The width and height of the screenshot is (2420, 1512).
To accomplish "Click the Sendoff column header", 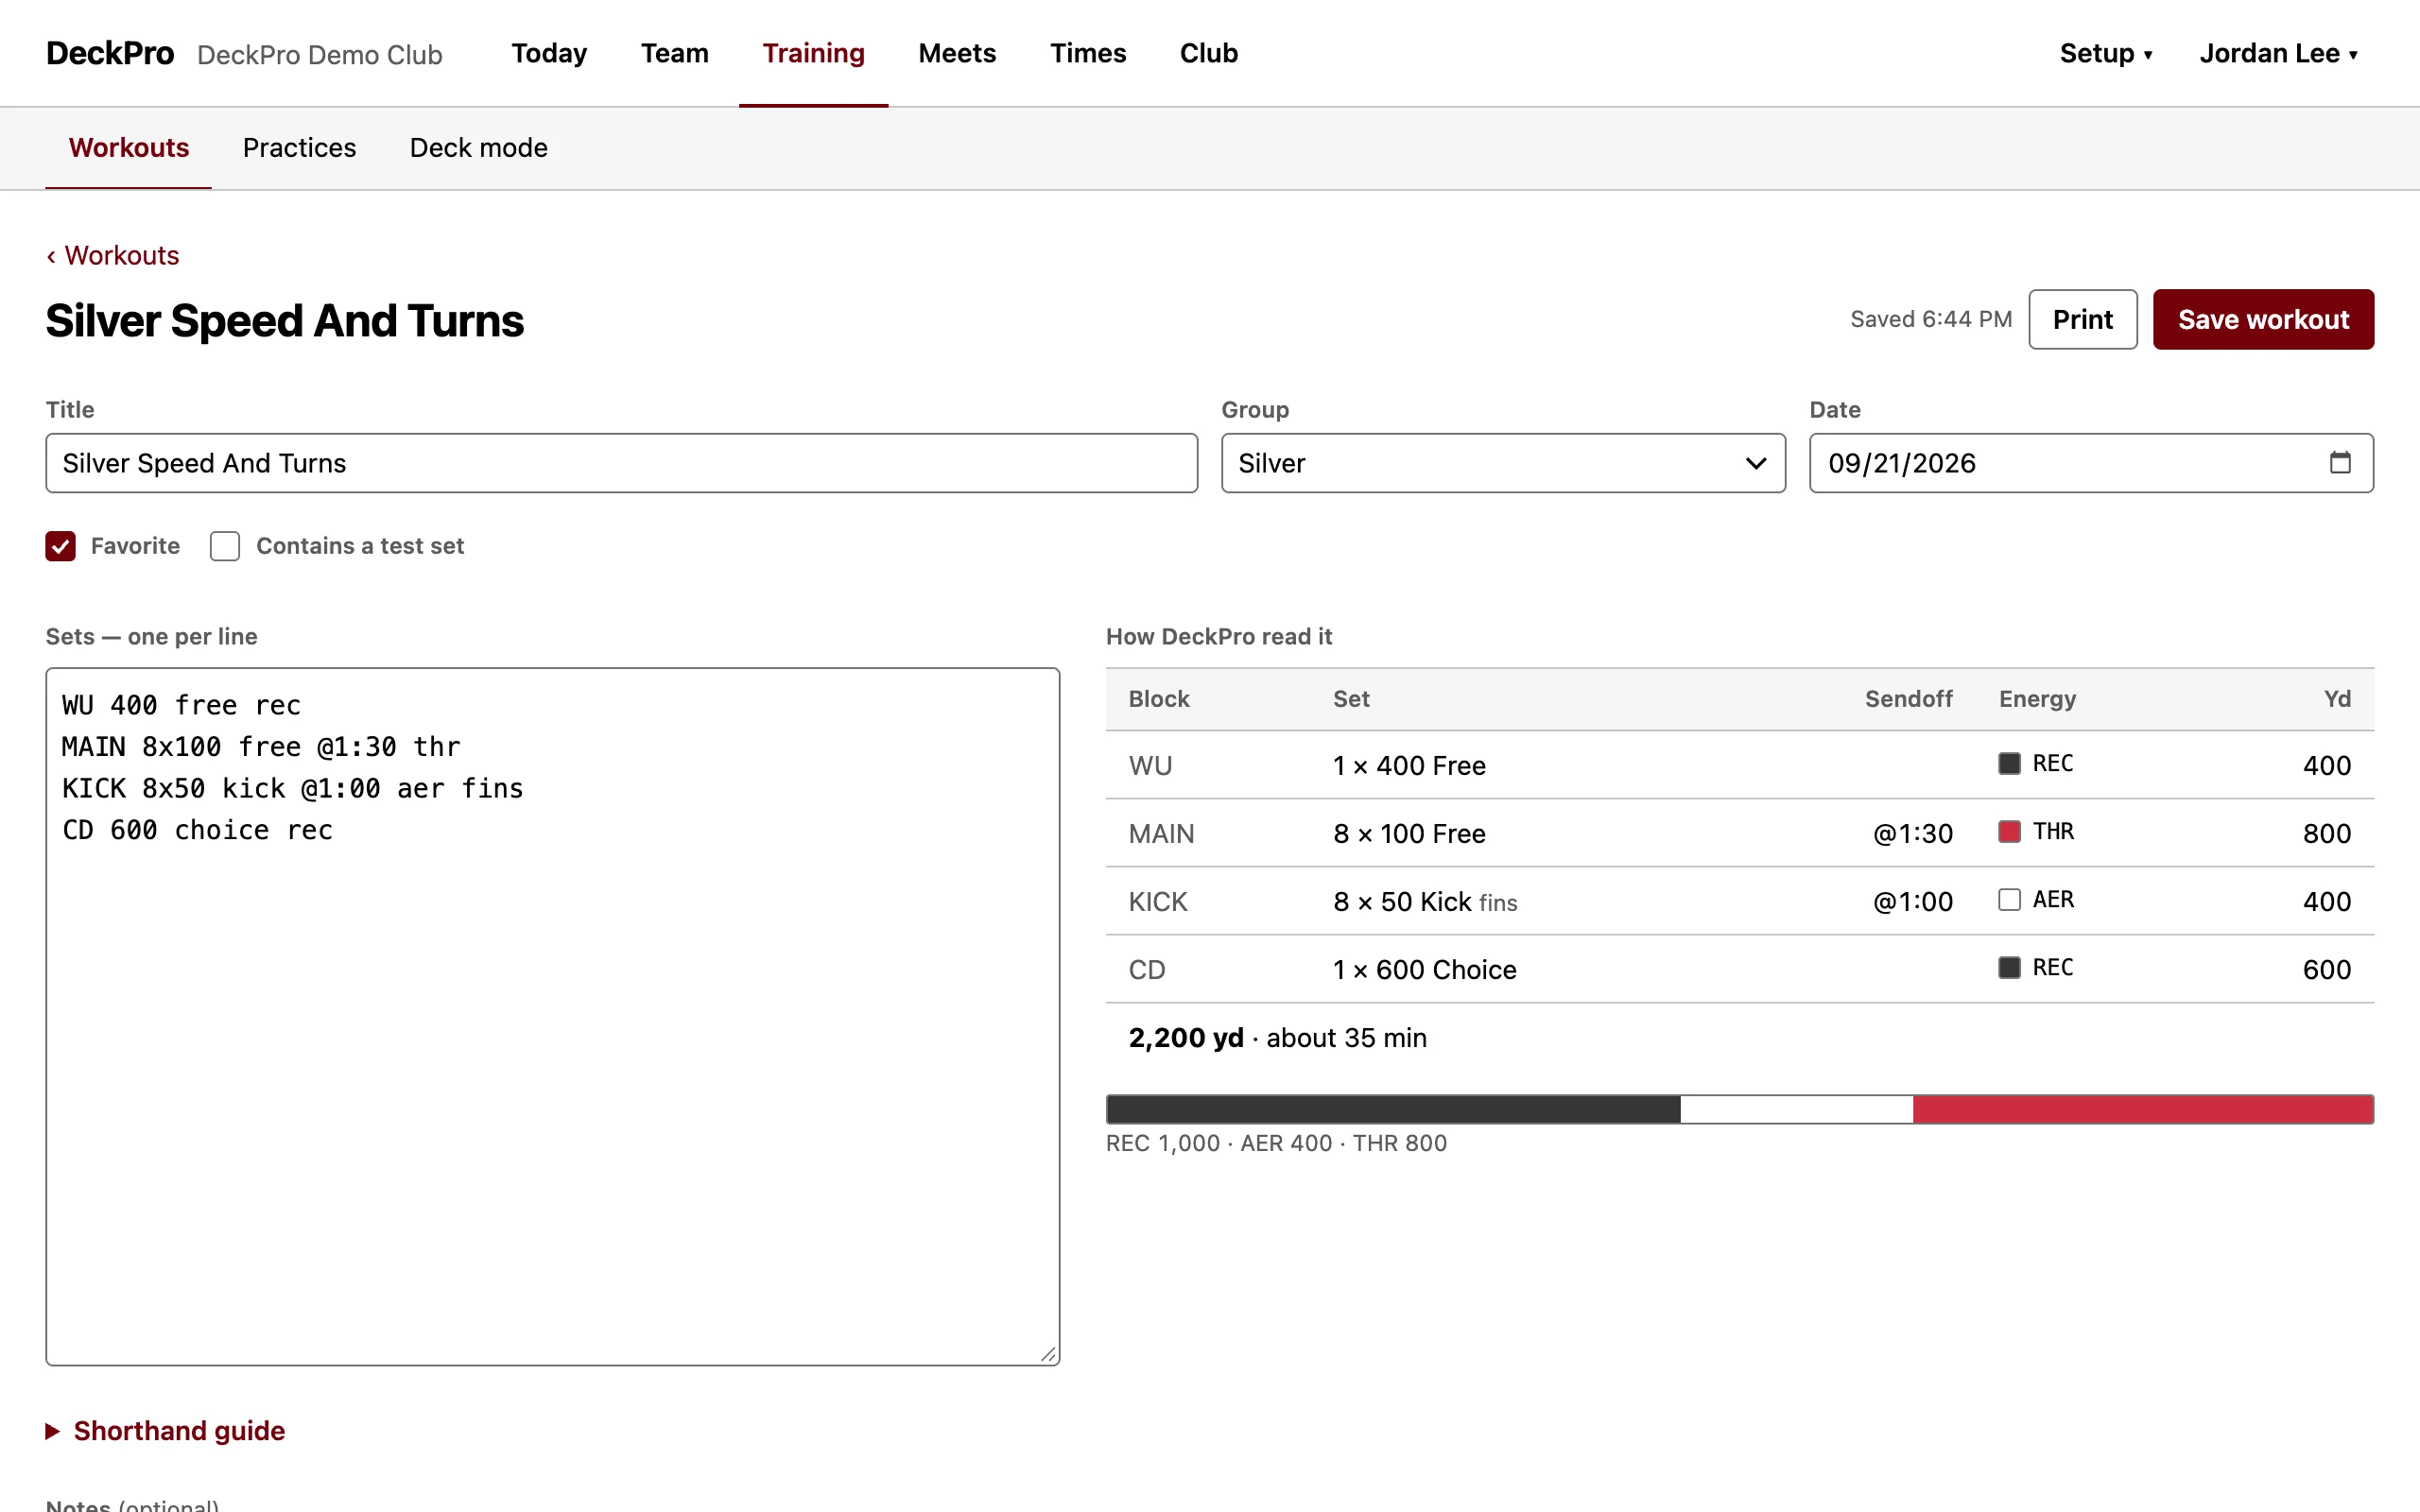I will (1908, 699).
